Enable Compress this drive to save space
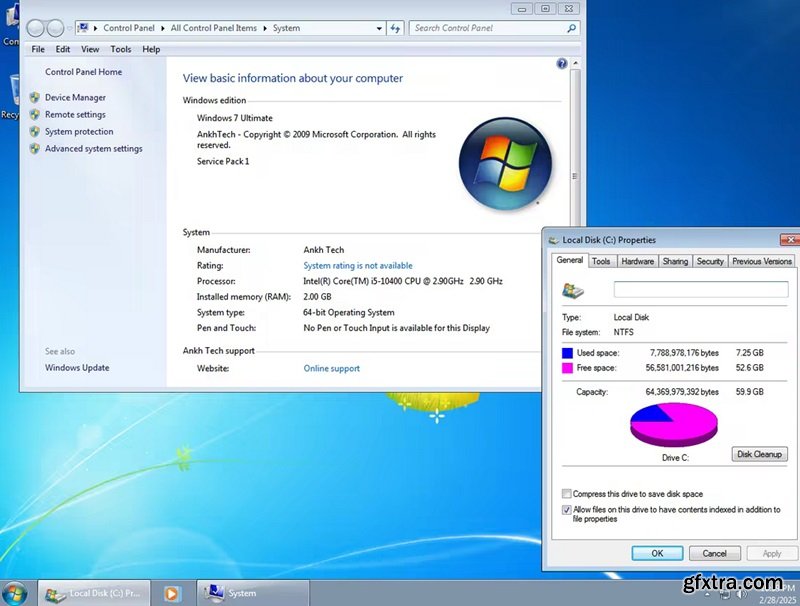Screen dimensions: 800x606 coord(567,494)
